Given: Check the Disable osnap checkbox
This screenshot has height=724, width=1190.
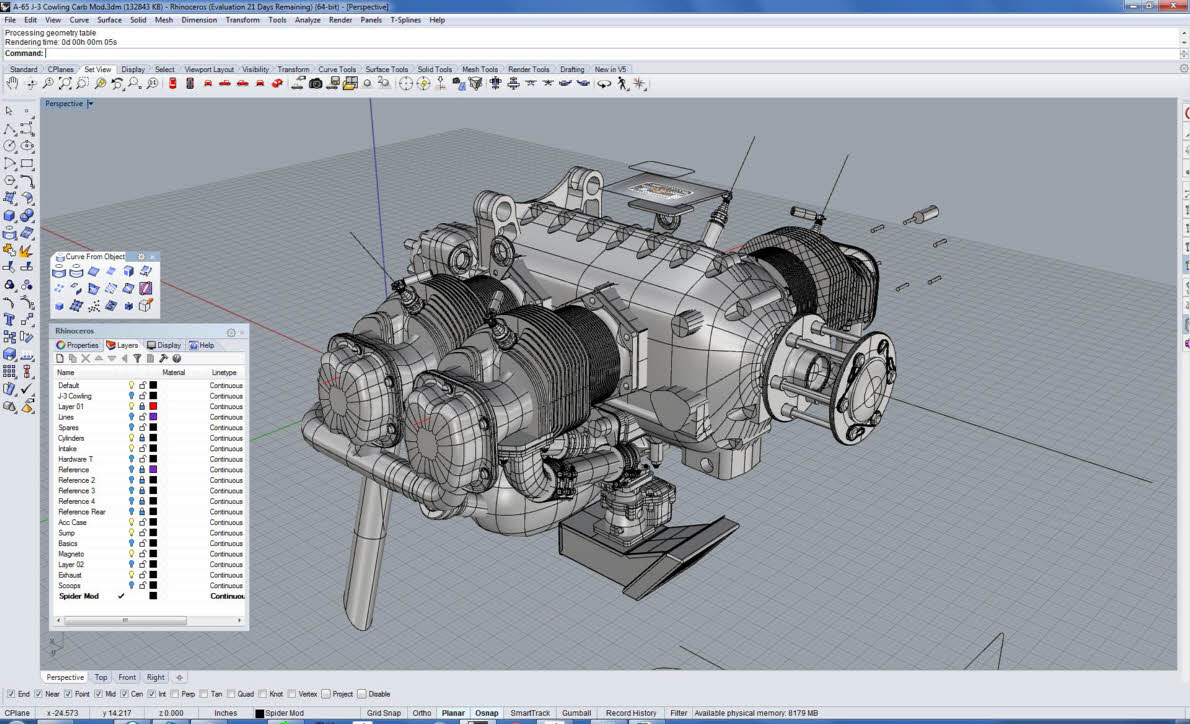Looking at the screenshot, I should click(361, 694).
